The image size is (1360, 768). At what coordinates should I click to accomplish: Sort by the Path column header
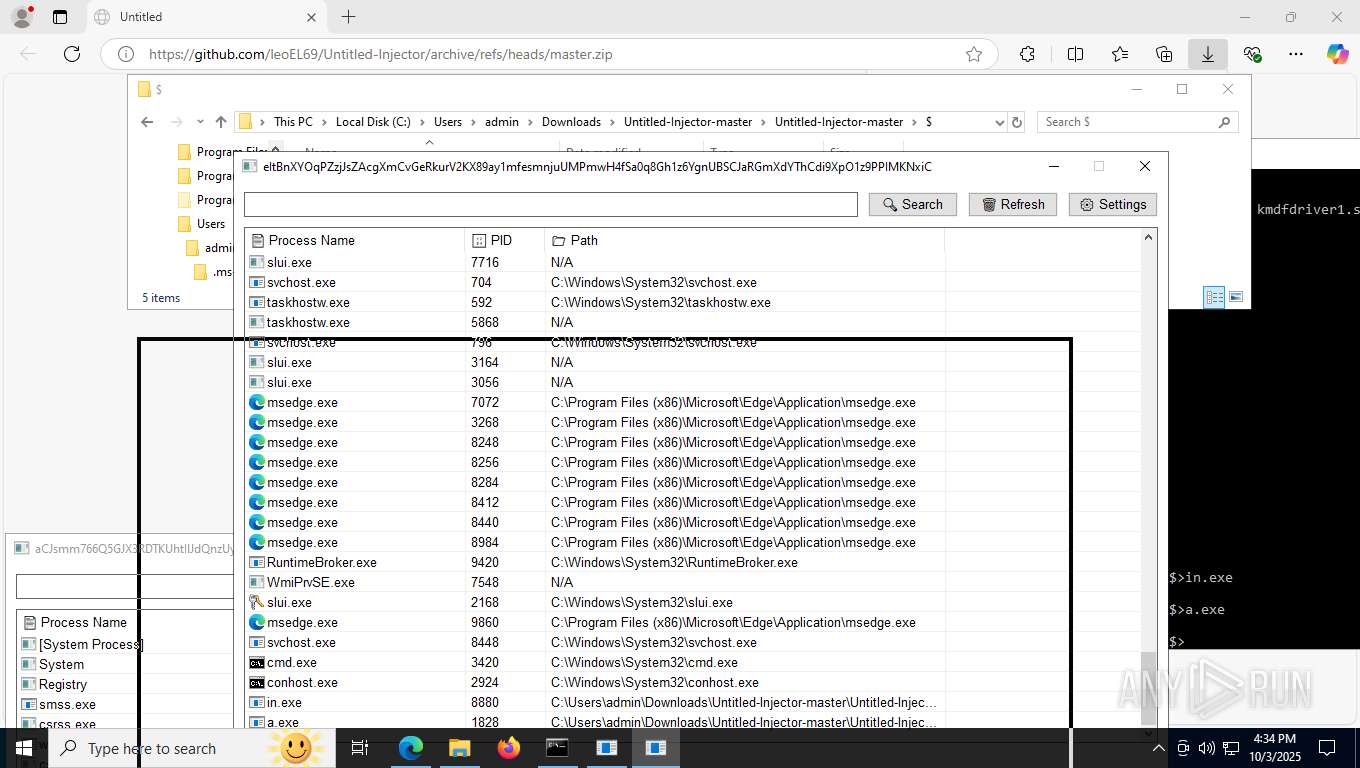pos(745,240)
